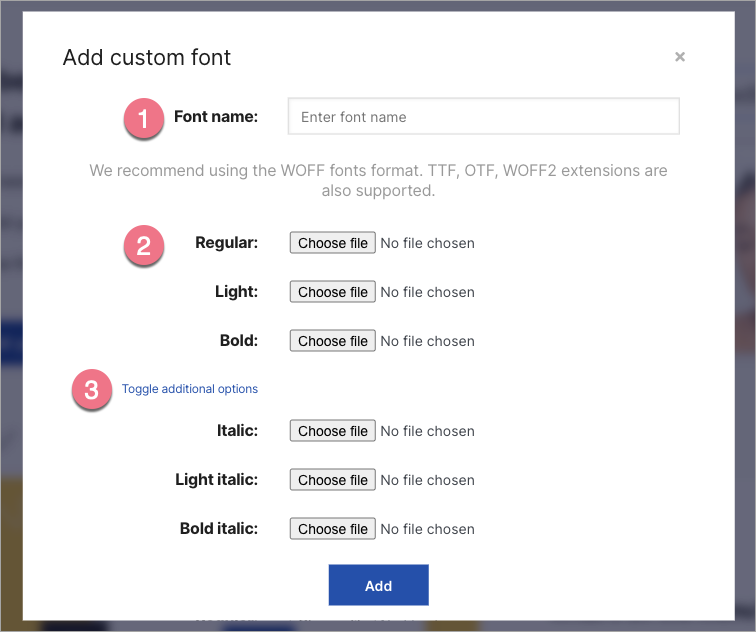Click the red number 1 badge
The width and height of the screenshot is (756, 632).
click(x=143, y=118)
